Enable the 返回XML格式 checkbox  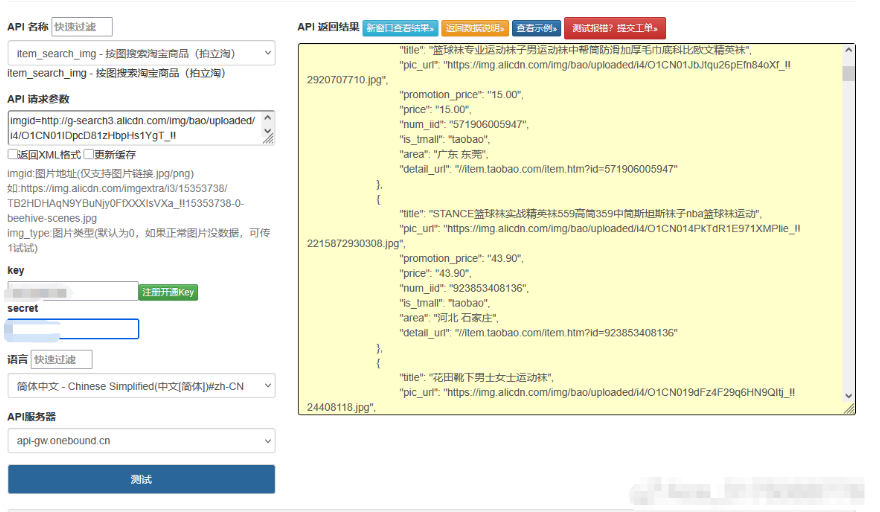[x=12, y=154]
